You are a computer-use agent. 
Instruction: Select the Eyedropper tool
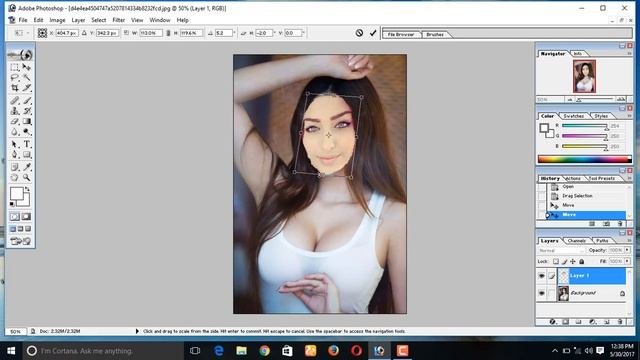point(27,167)
